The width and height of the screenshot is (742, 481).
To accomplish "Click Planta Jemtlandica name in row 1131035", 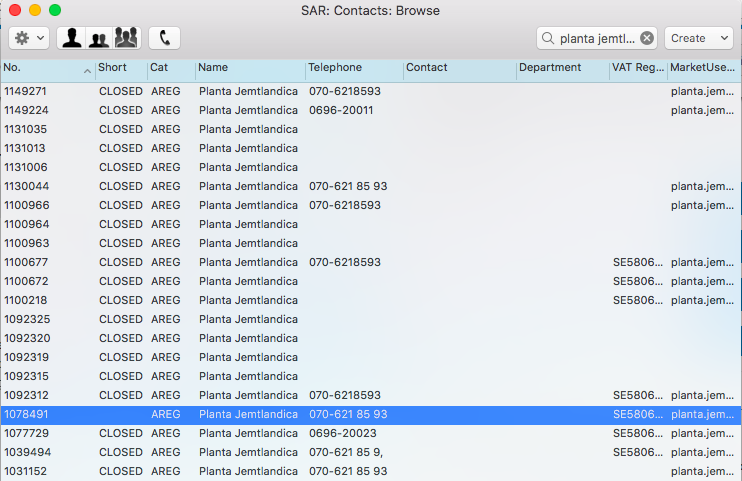I will [x=248, y=129].
